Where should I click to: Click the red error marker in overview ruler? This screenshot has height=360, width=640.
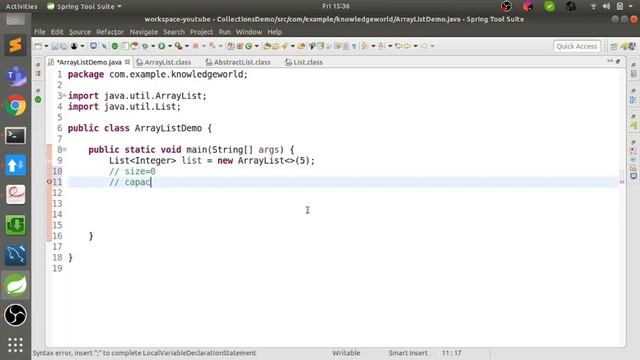pos(622,182)
